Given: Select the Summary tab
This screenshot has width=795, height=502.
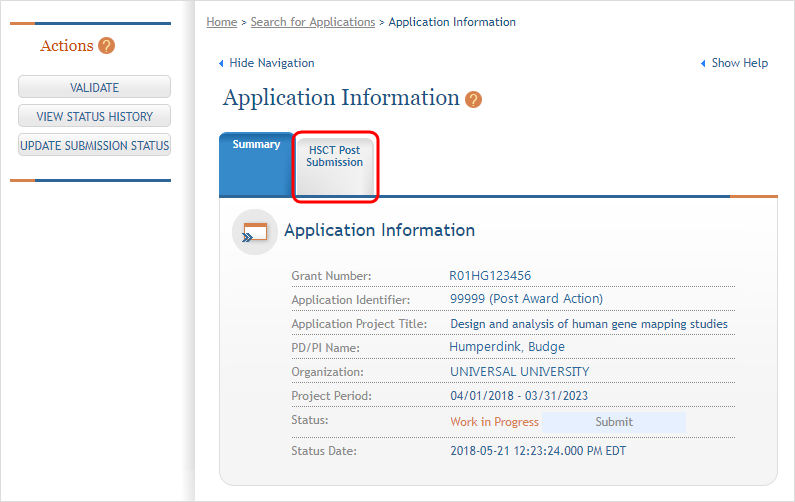Looking at the screenshot, I should pos(257,164).
